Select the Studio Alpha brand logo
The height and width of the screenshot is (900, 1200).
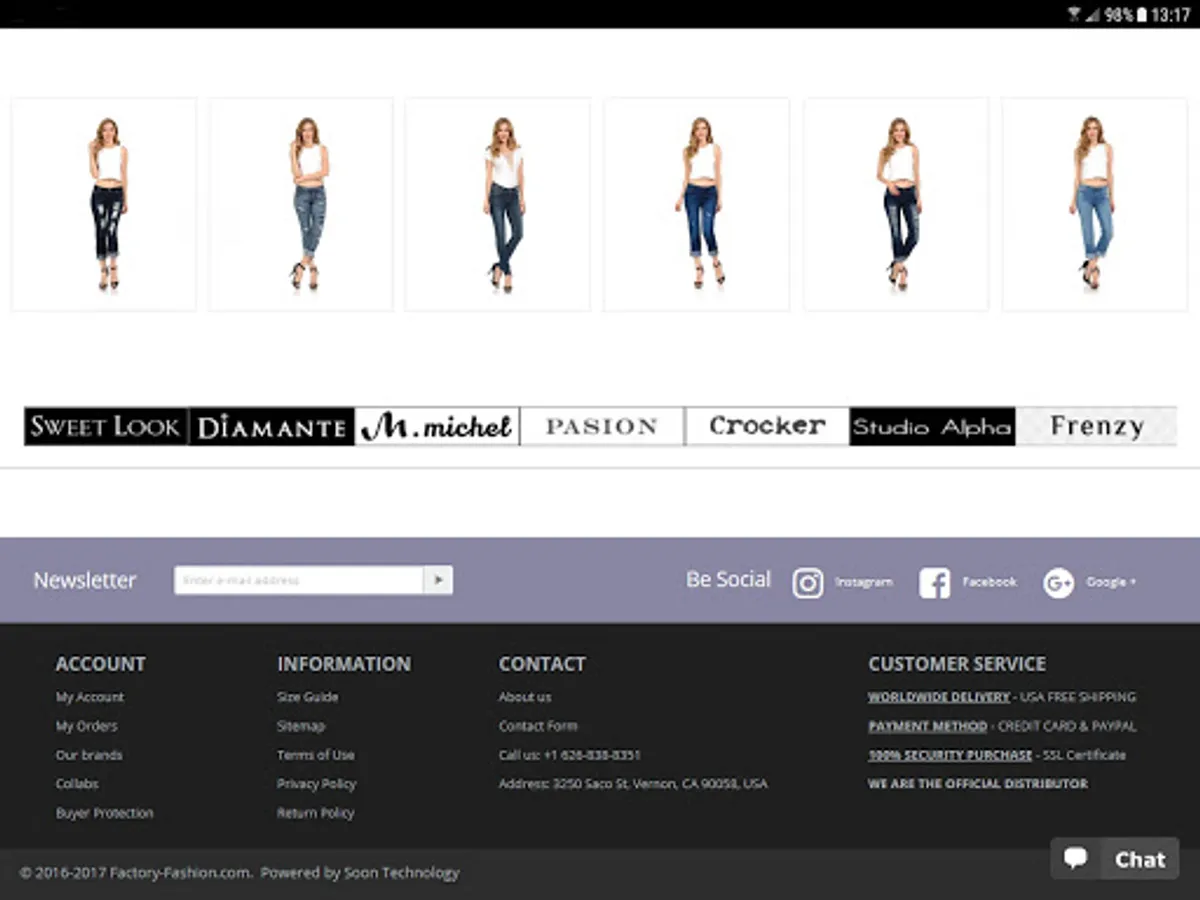tap(931, 426)
